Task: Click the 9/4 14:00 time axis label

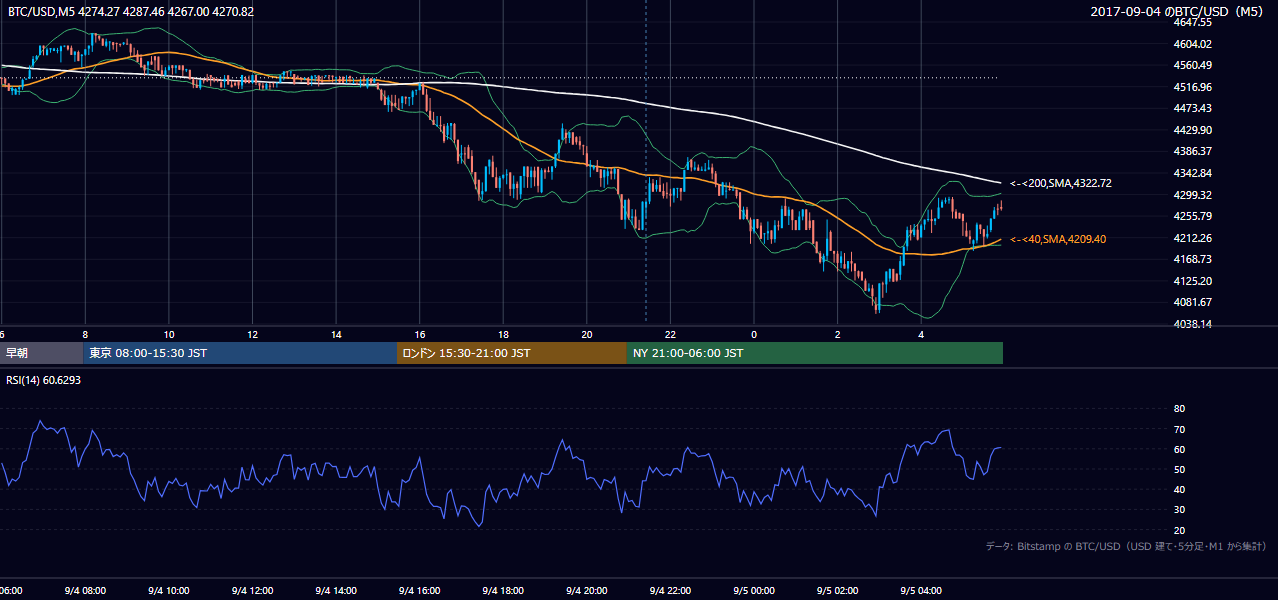Action: (x=336, y=590)
